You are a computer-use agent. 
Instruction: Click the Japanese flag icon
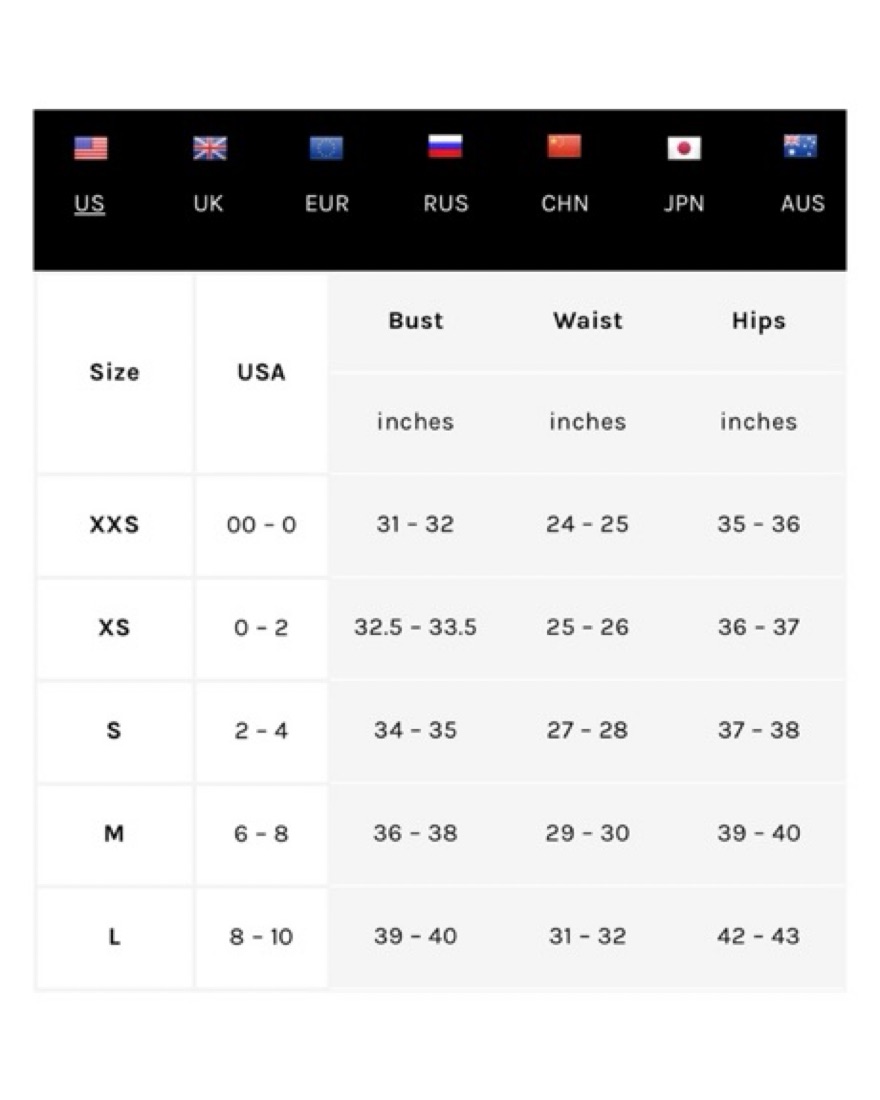tap(684, 149)
